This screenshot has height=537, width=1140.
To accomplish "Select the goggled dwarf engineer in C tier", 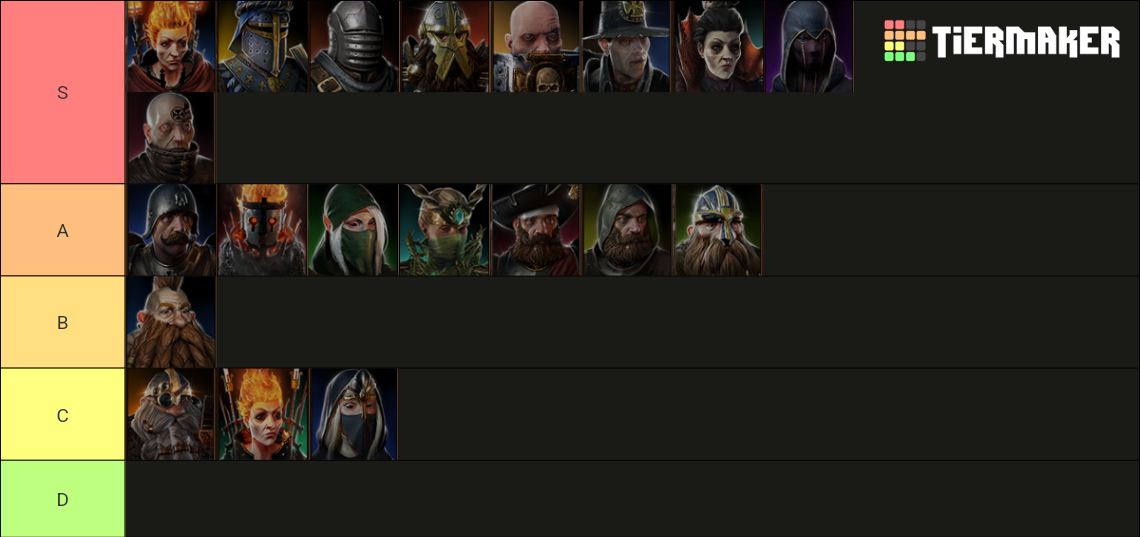I will 172,414.
